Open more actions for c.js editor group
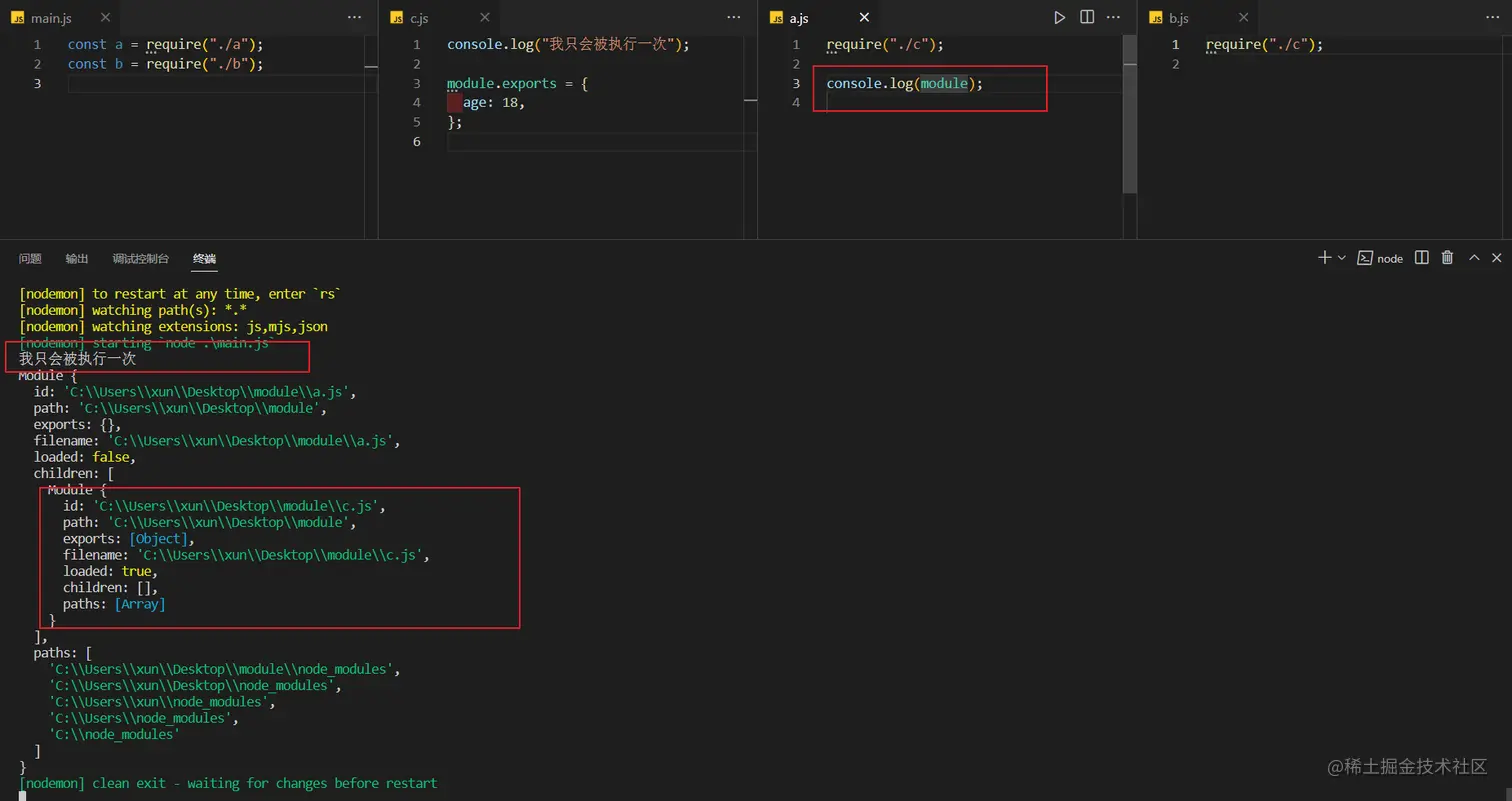The height and width of the screenshot is (801, 1512). point(734,18)
